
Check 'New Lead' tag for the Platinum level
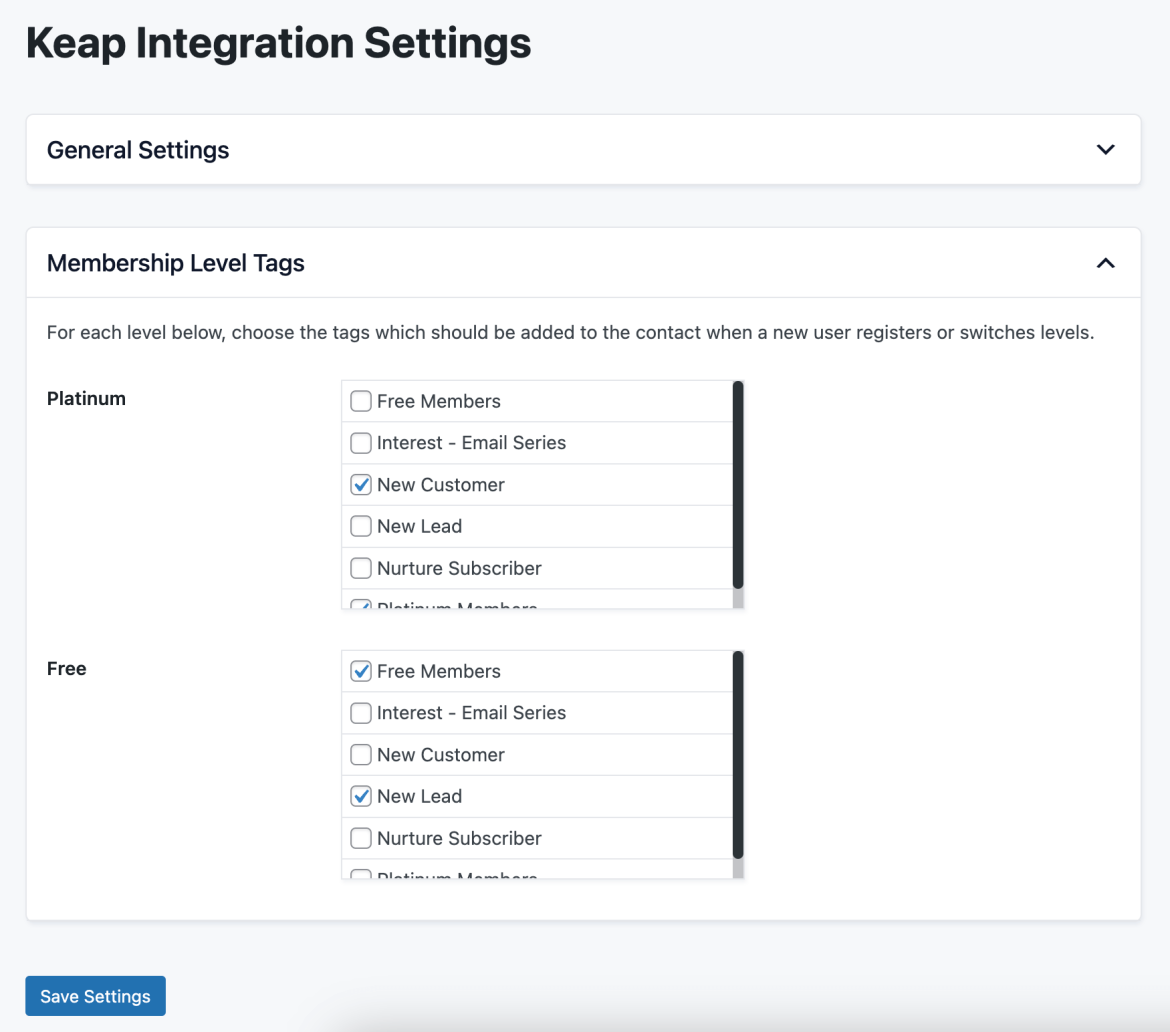coord(361,526)
